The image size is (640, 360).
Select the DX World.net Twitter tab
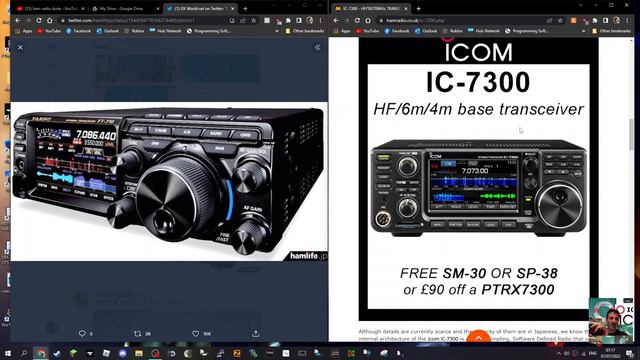coord(200,8)
